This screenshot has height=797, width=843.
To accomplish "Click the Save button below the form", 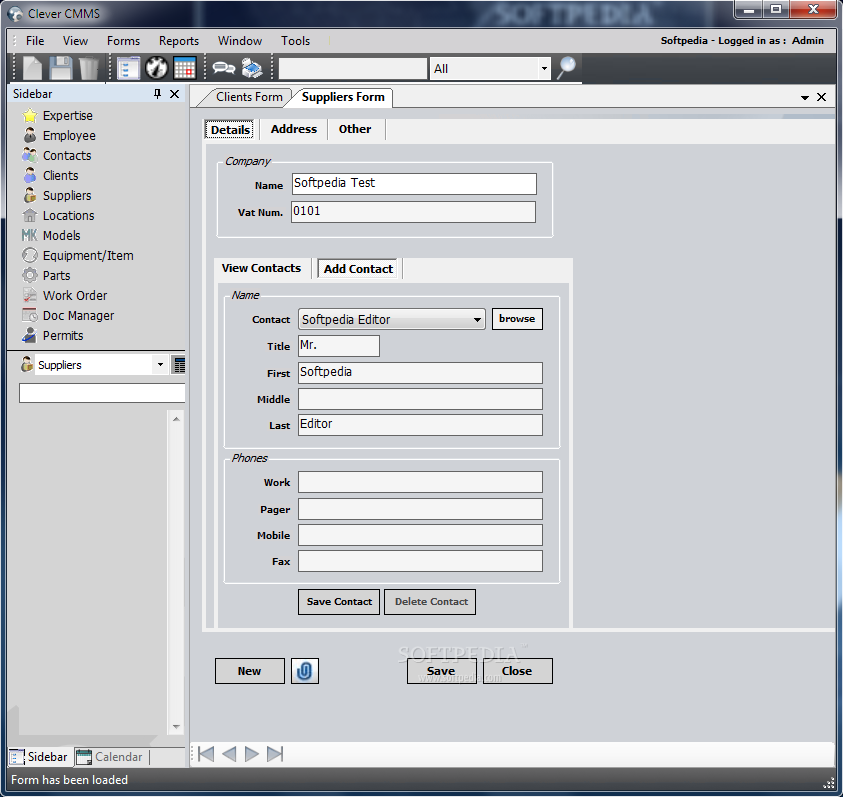I will 441,671.
